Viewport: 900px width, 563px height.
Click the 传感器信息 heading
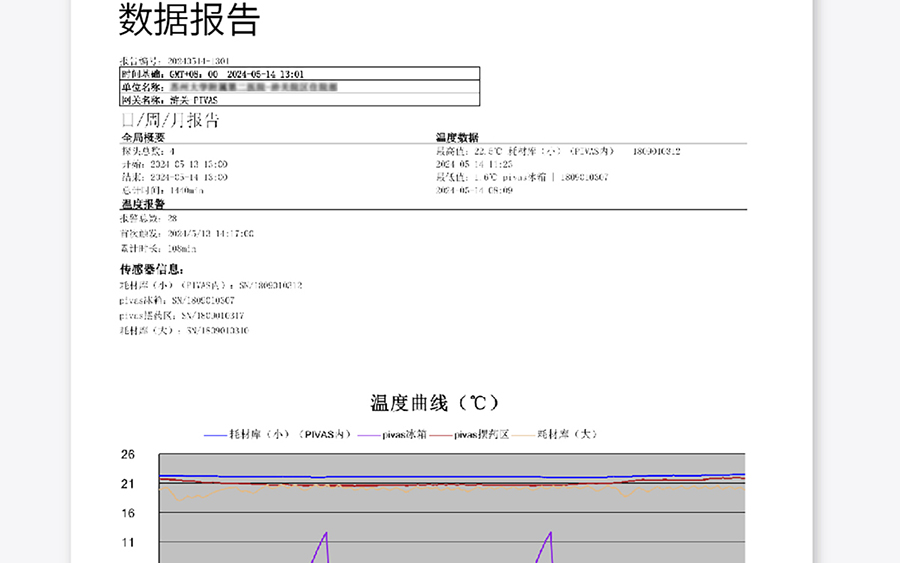pos(152,269)
